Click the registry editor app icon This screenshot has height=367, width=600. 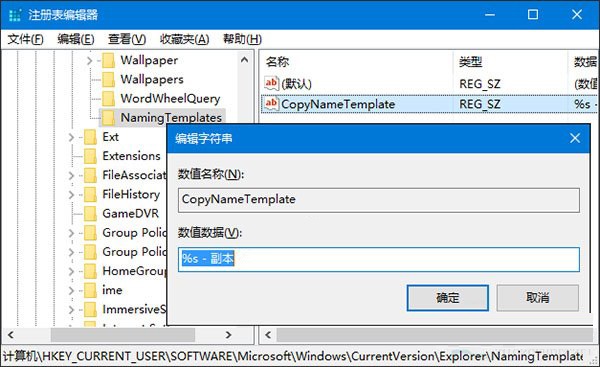tap(15, 15)
